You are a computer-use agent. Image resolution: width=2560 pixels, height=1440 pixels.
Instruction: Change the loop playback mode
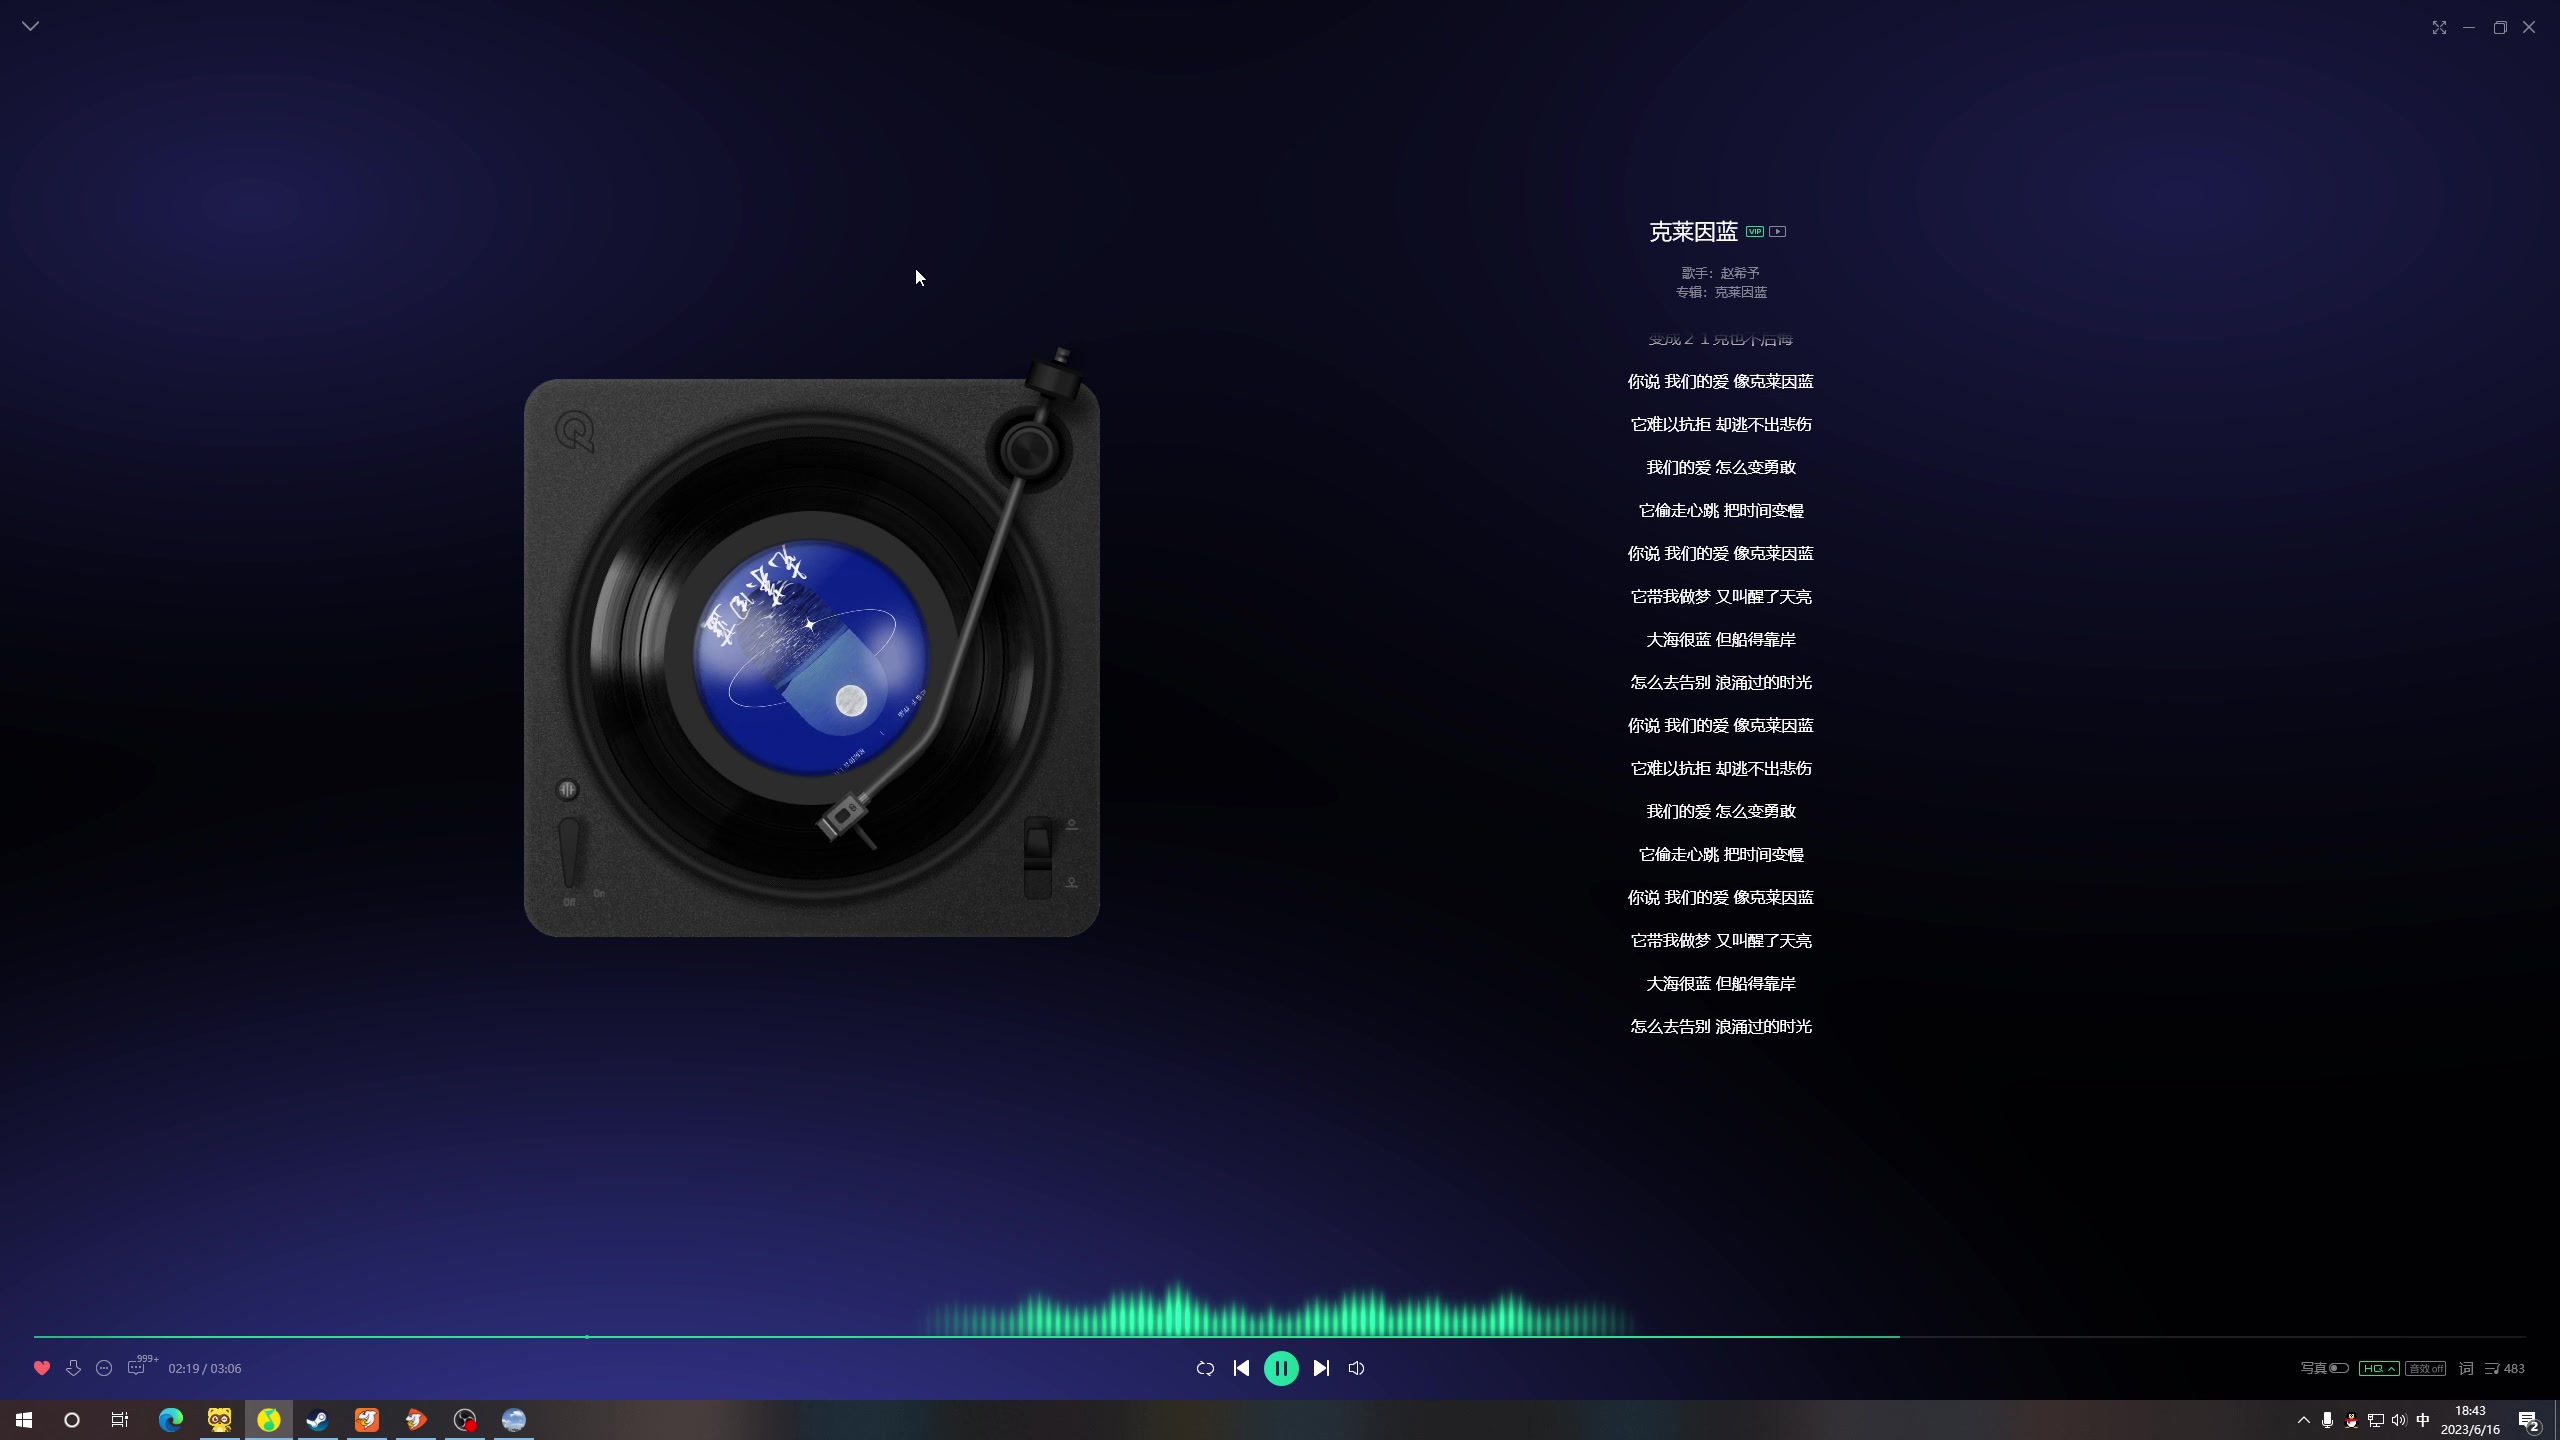[1205, 1368]
